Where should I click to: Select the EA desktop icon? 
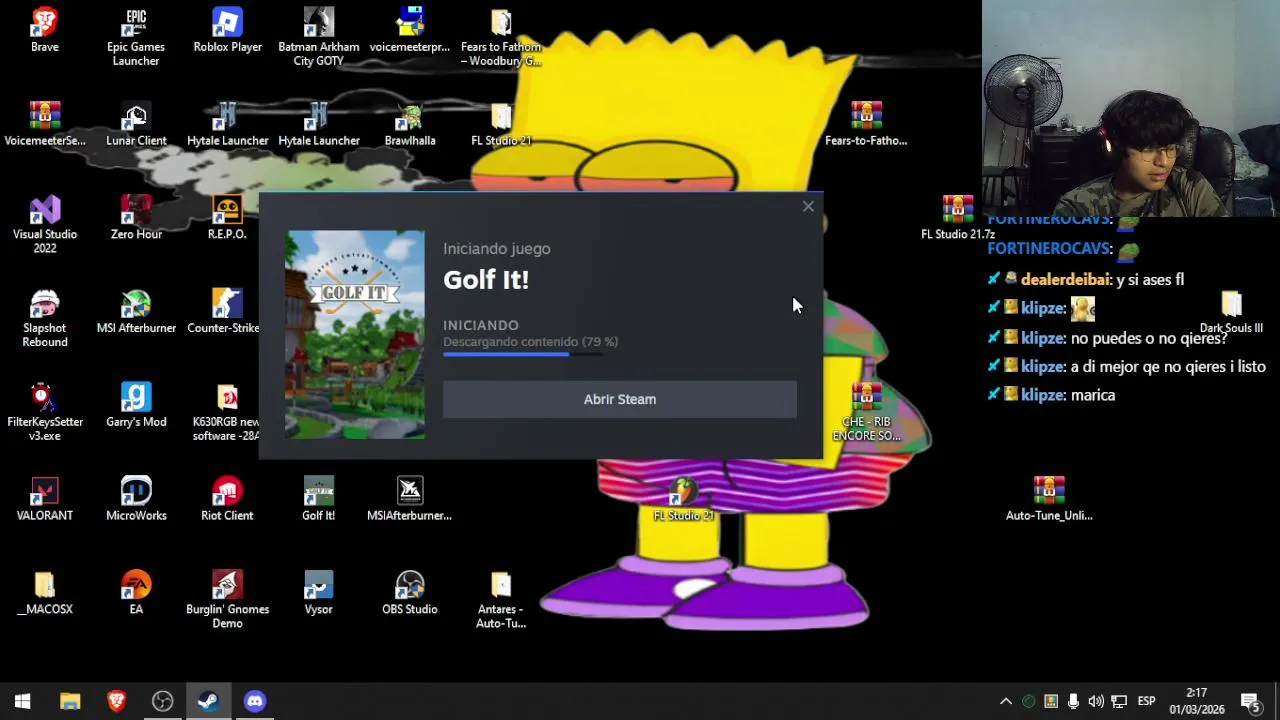(x=136, y=593)
